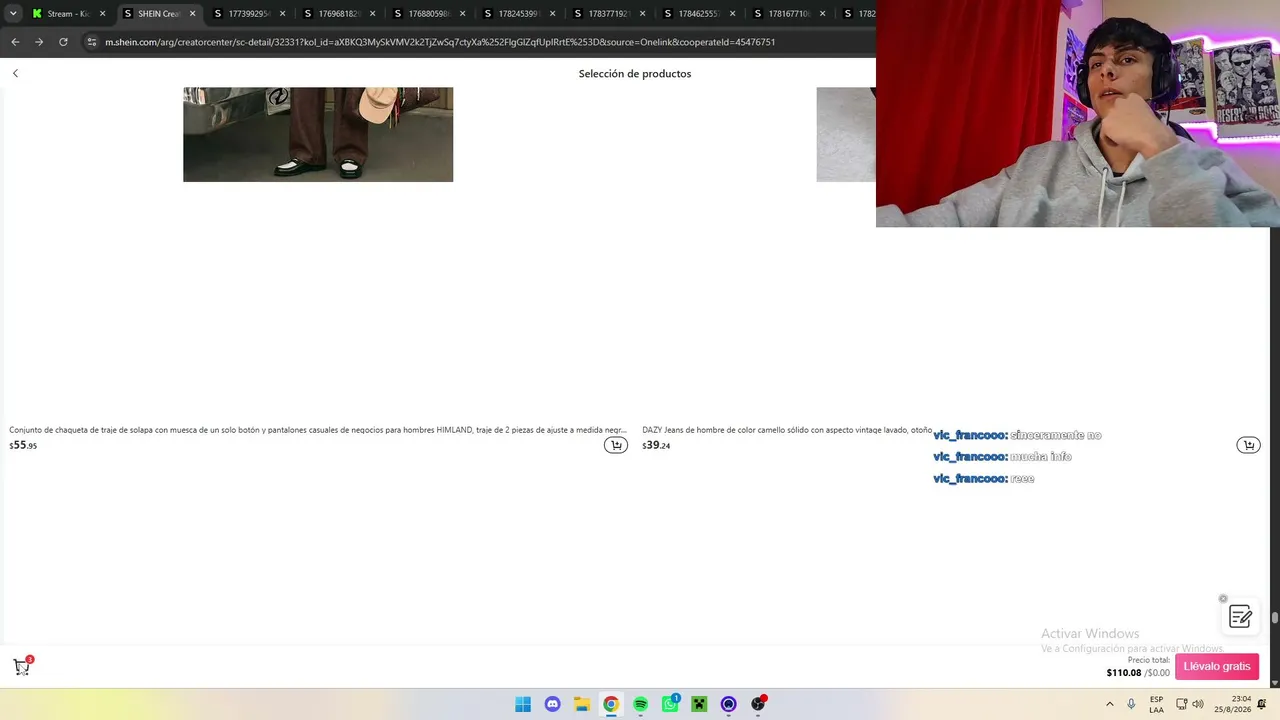Close the tab titled 1781677
Image resolution: width=1280 pixels, height=720 pixels.
click(822, 14)
